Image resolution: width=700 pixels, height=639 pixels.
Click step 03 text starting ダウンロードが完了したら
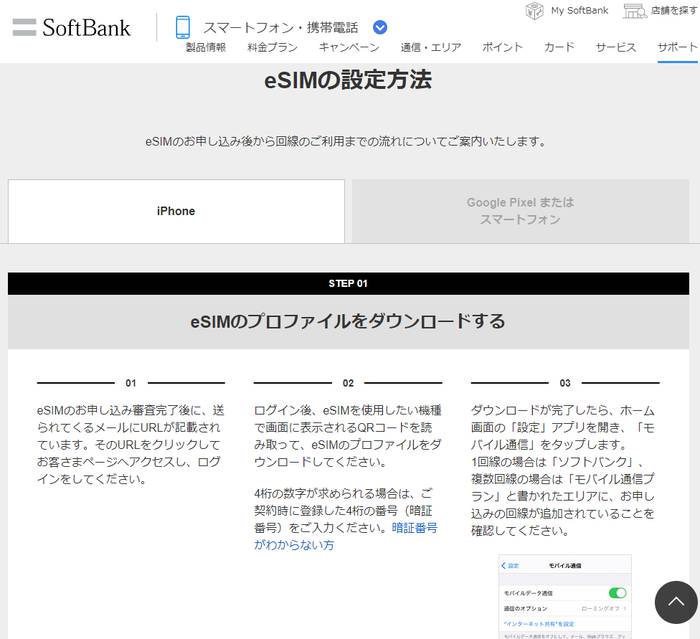563,470
